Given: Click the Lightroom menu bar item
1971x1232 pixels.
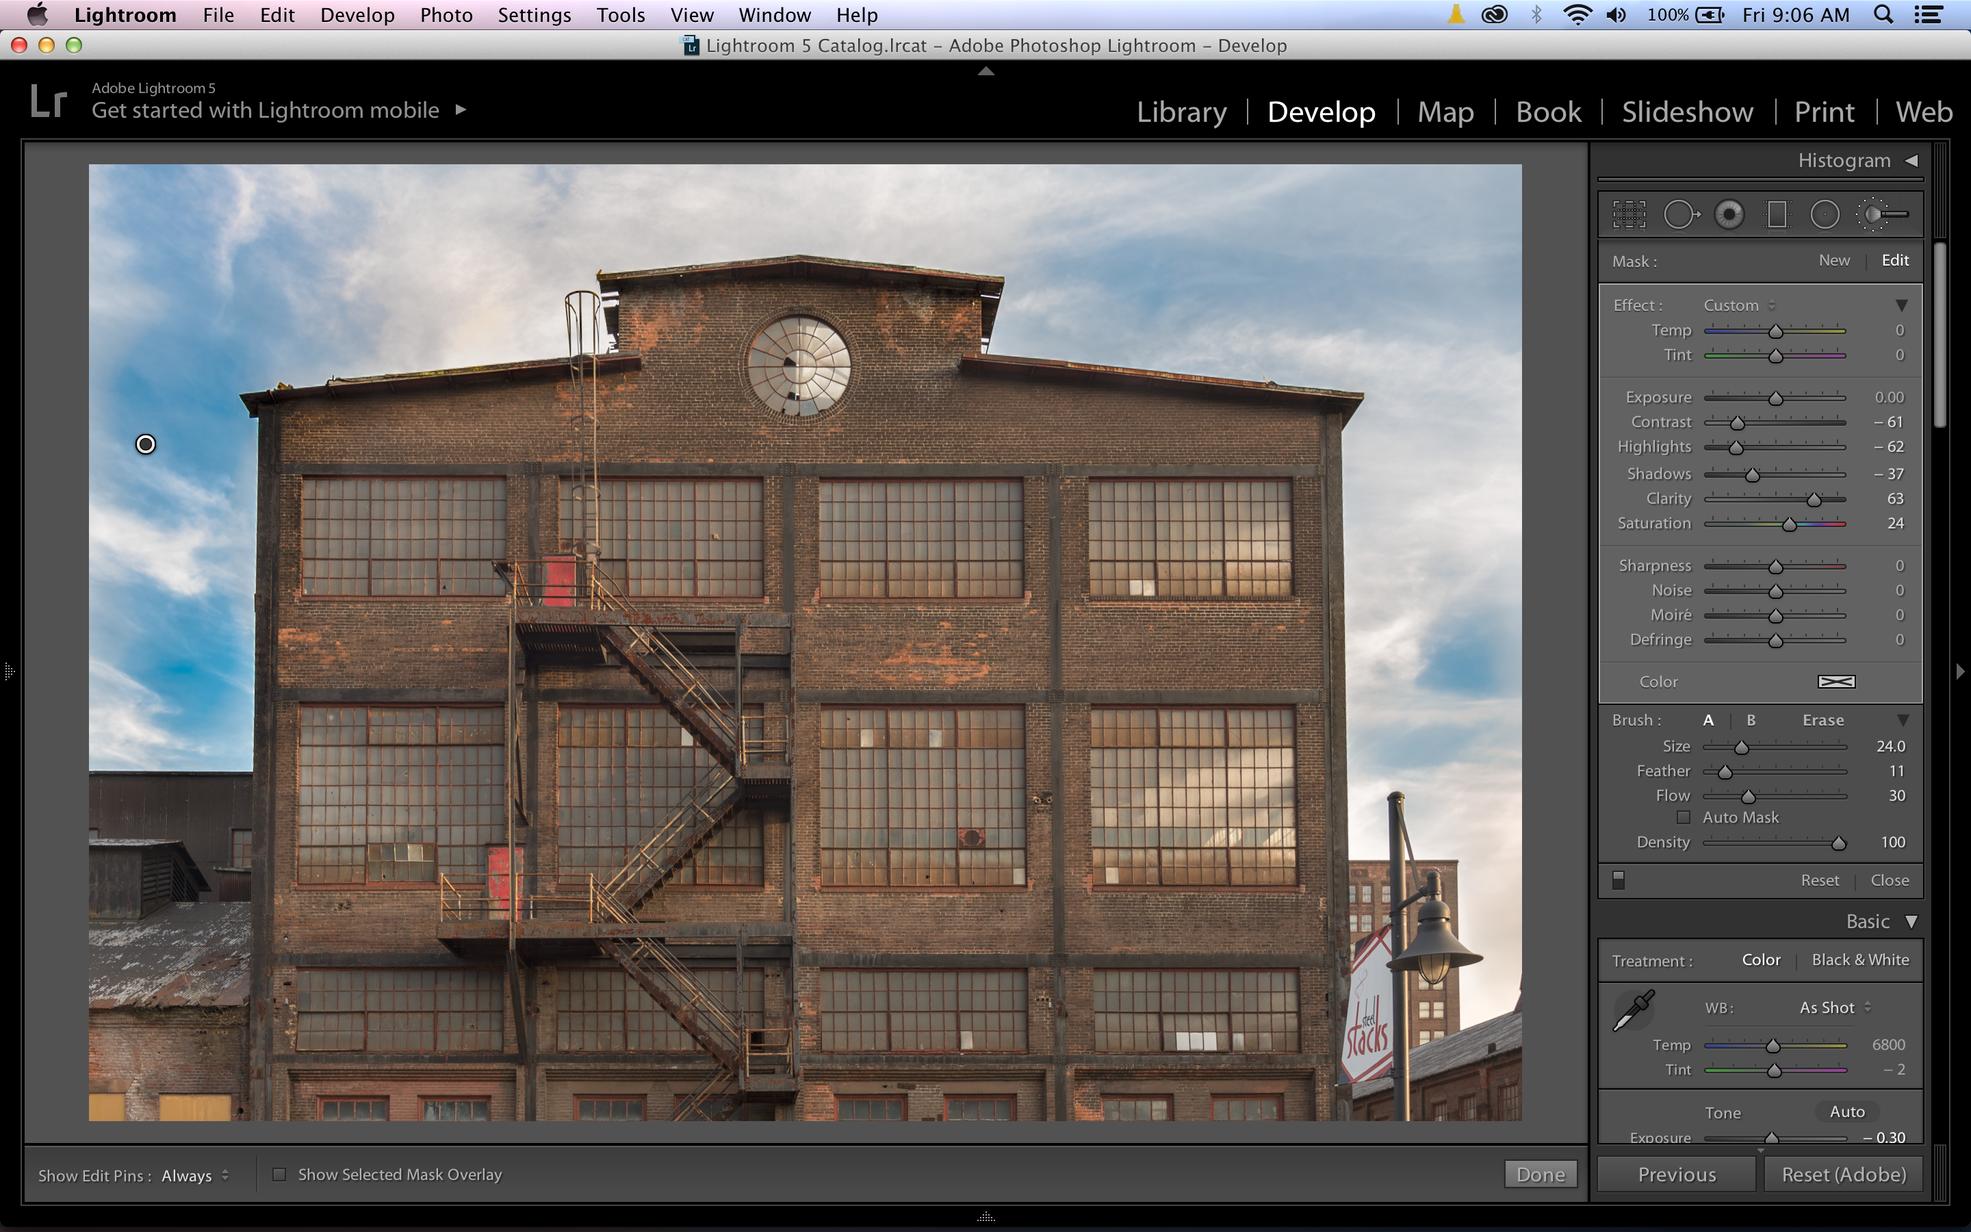Looking at the screenshot, I should (x=123, y=16).
